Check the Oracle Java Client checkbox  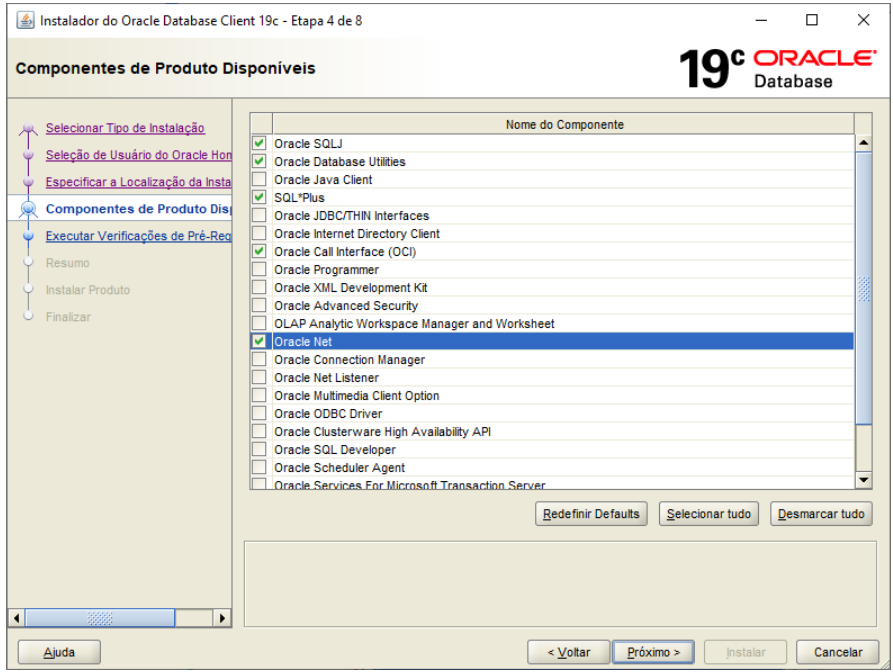point(259,179)
